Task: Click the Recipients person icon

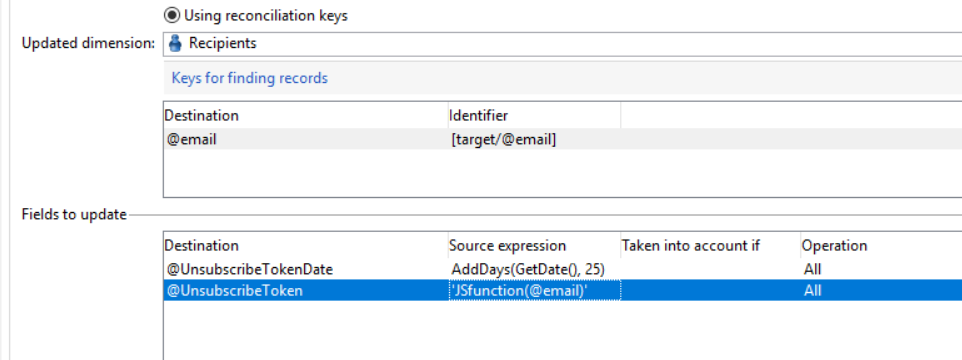Action: point(175,44)
